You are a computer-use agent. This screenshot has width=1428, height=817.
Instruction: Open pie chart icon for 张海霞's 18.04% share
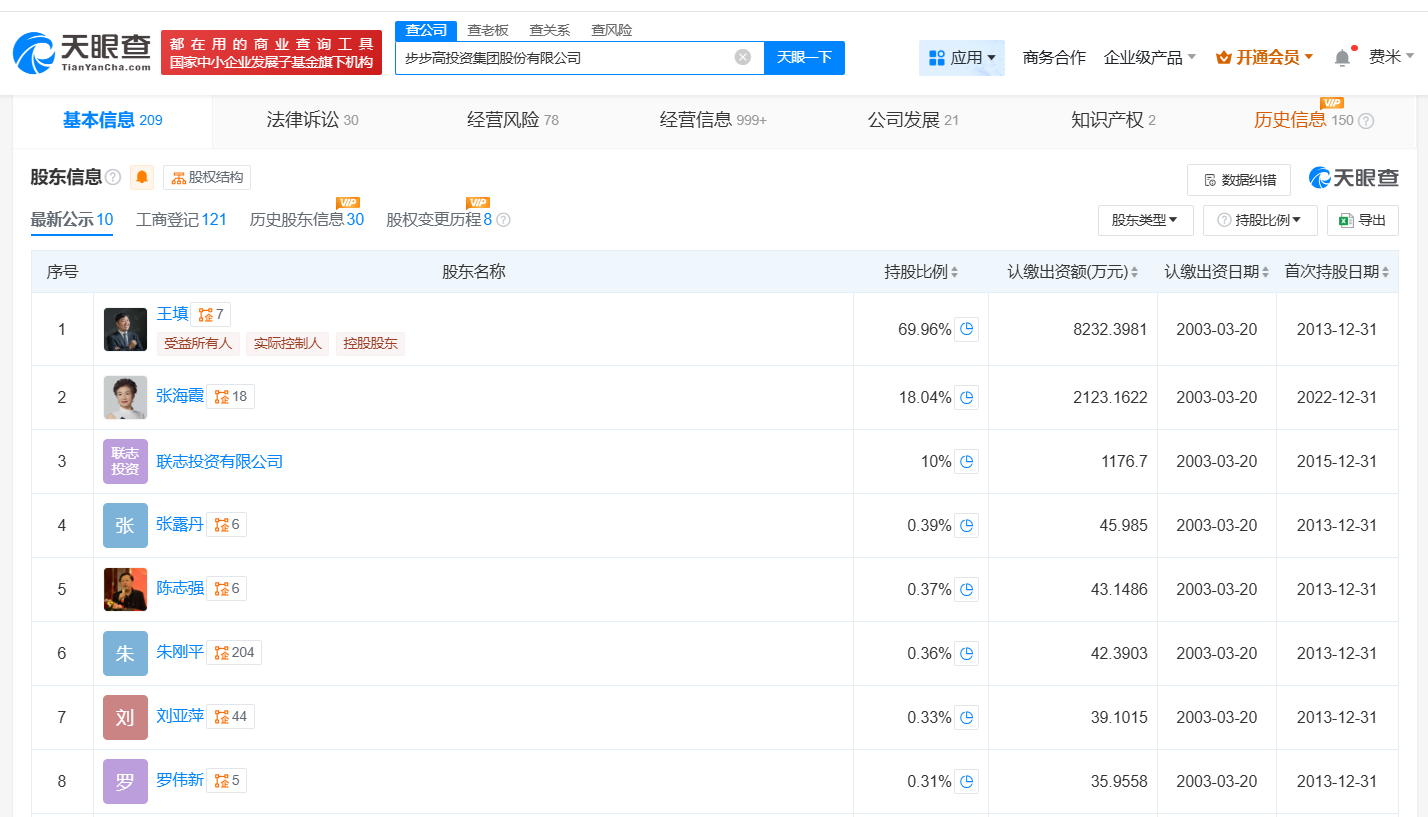click(x=966, y=397)
